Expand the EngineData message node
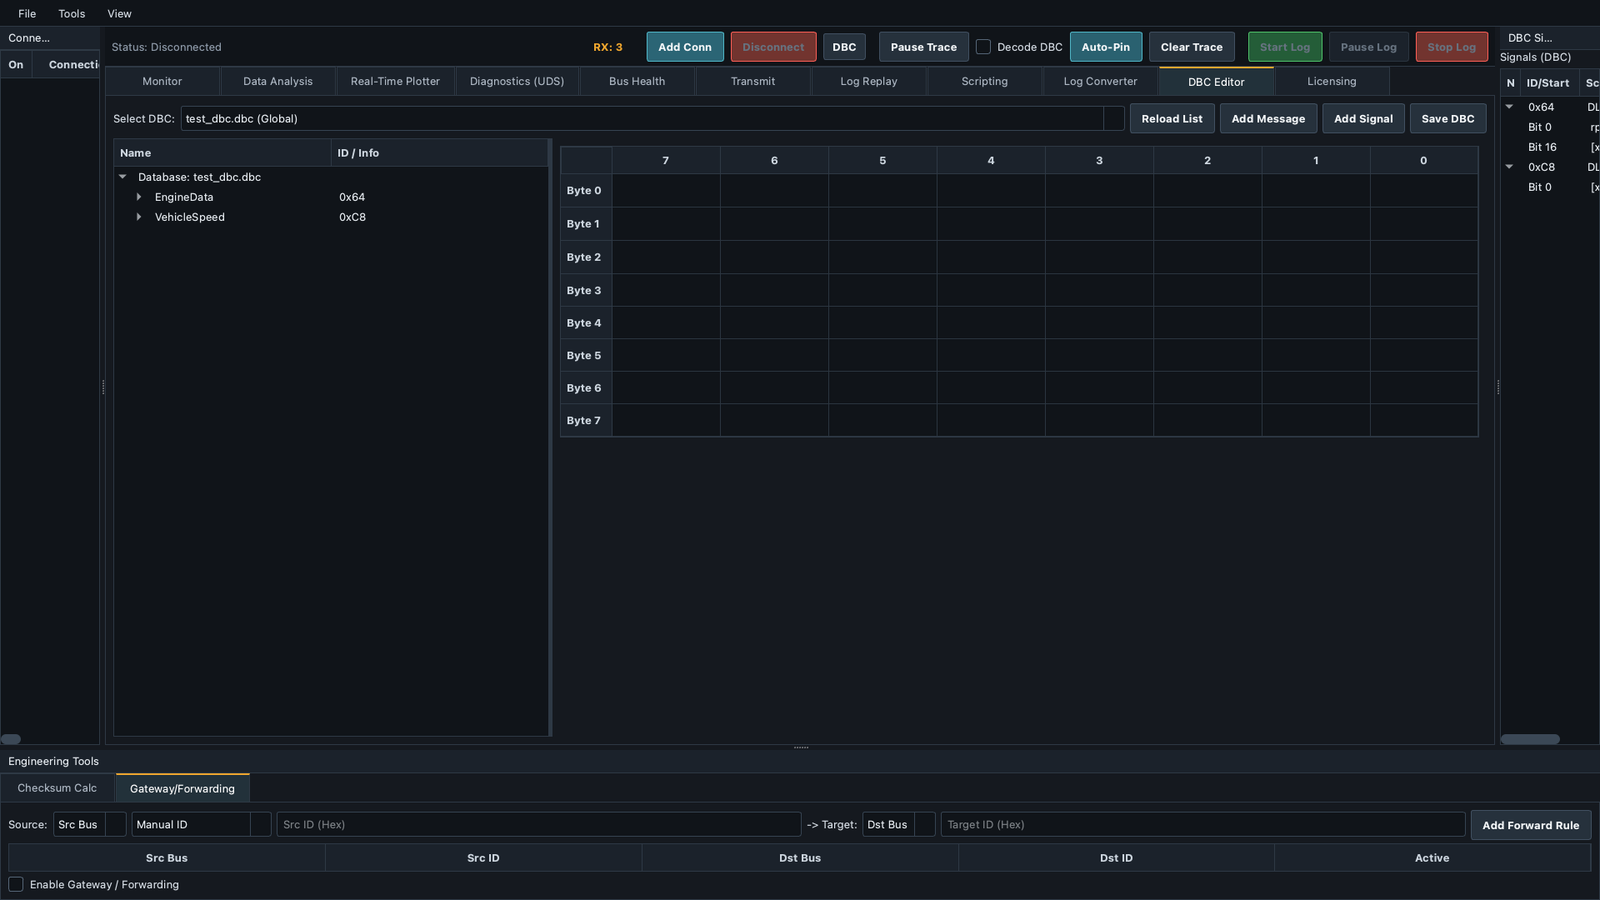The width and height of the screenshot is (1600, 900). (x=139, y=197)
